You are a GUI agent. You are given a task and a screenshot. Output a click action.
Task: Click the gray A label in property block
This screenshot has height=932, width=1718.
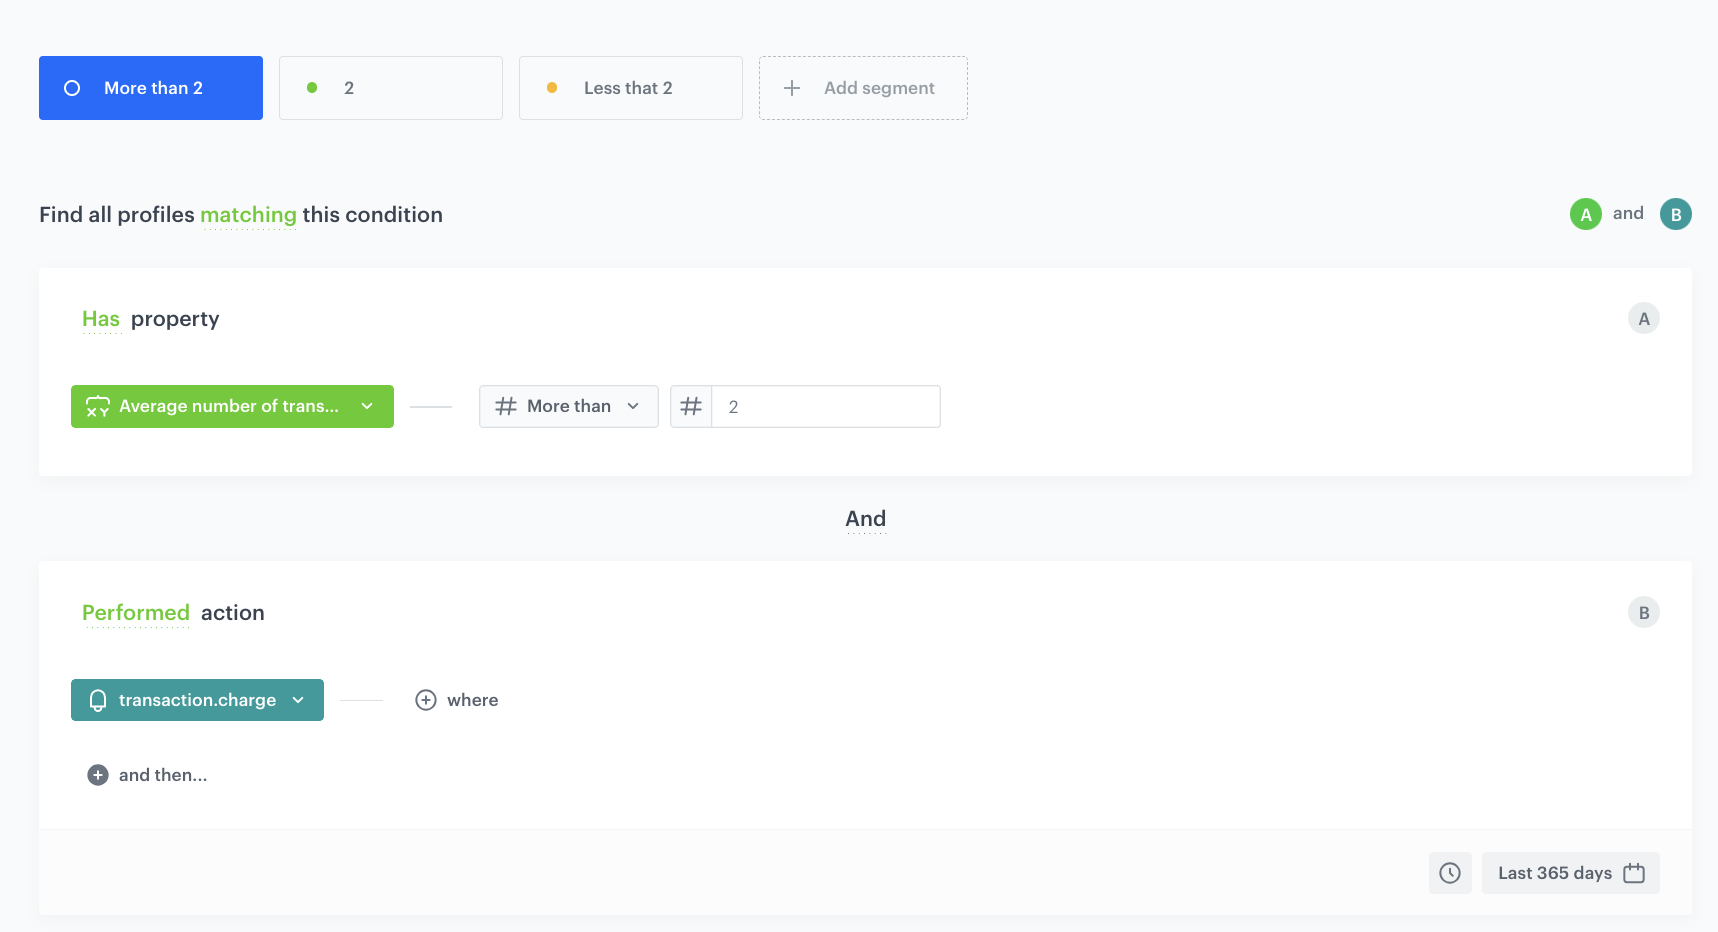click(1643, 319)
